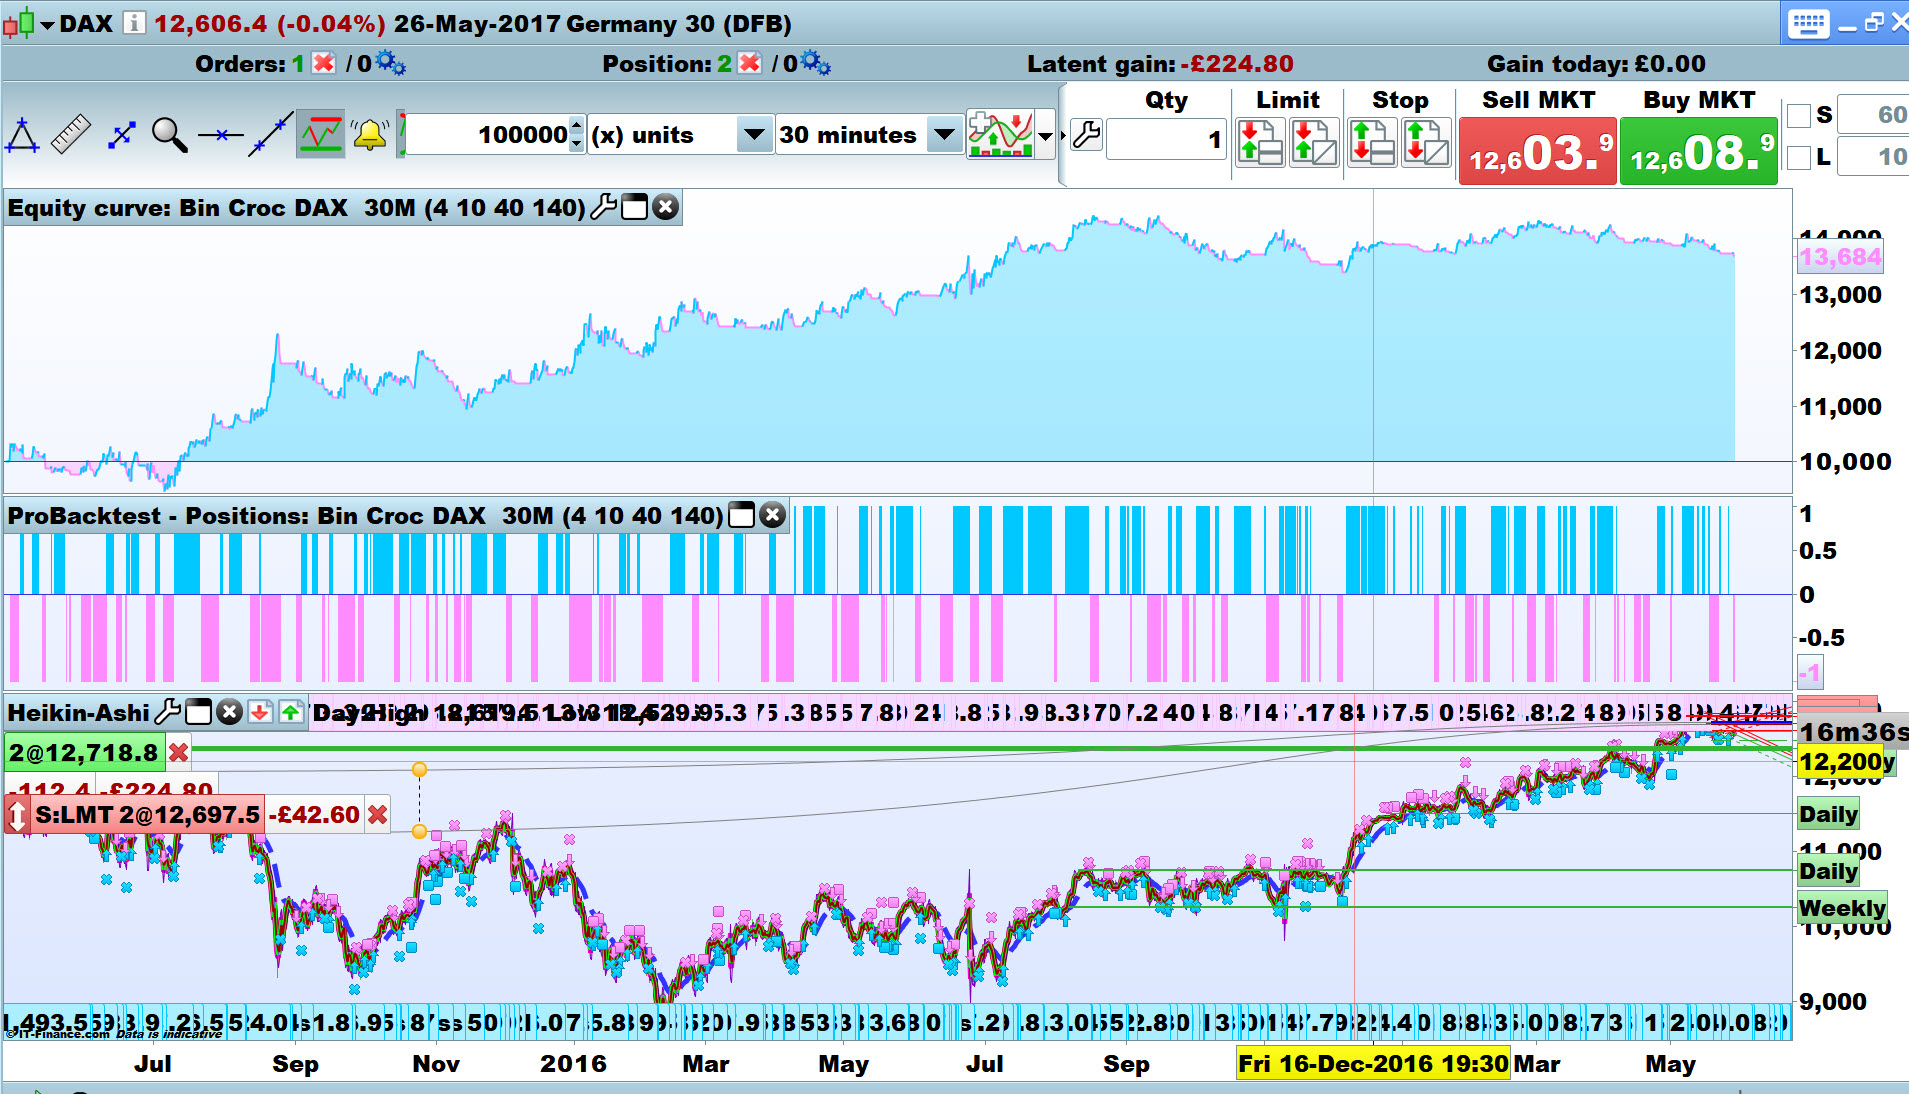Create a price alert with the bell
The image size is (1909, 1094).
point(370,135)
